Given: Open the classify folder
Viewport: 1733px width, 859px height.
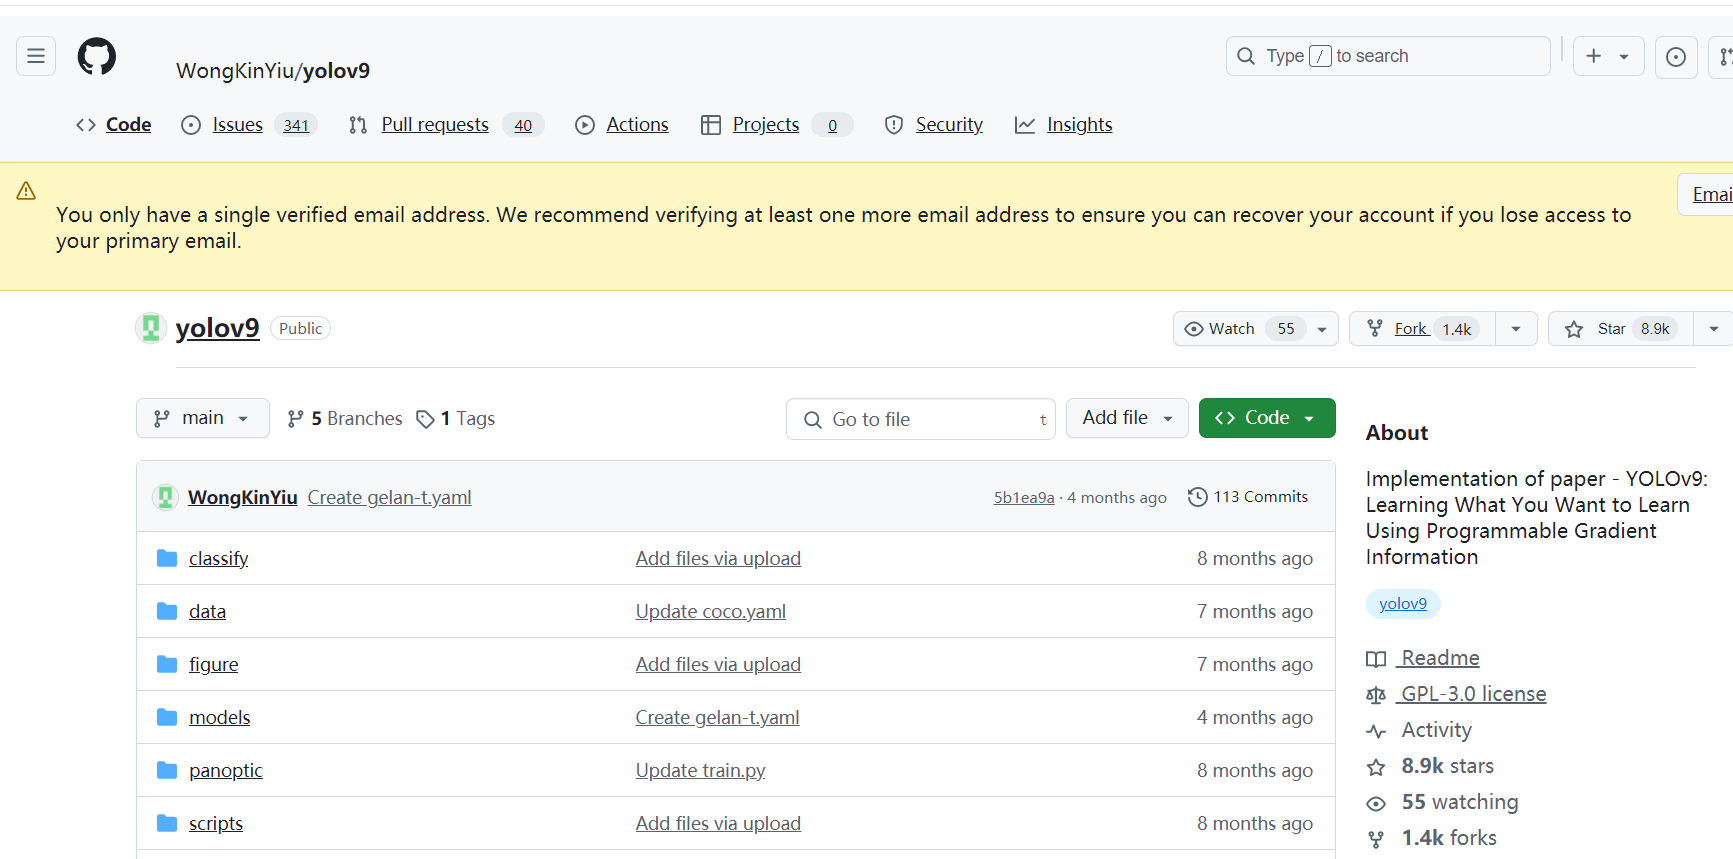Looking at the screenshot, I should 219,558.
